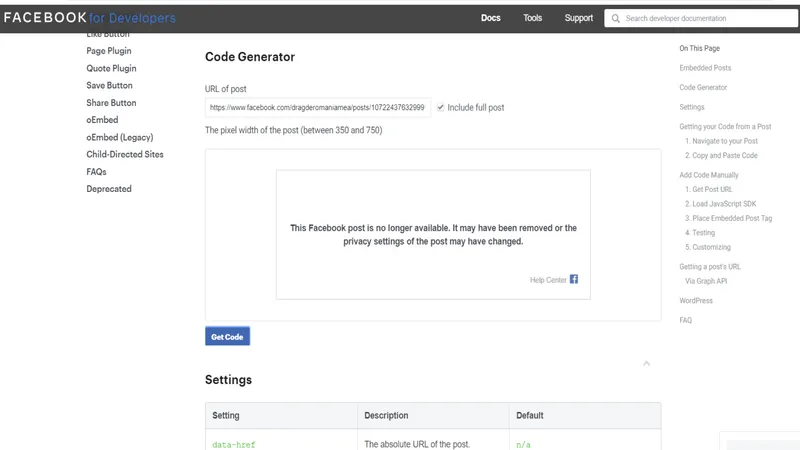Toggle the Include full post checkbox
Screen dimensions: 800x450
tap(440, 107)
